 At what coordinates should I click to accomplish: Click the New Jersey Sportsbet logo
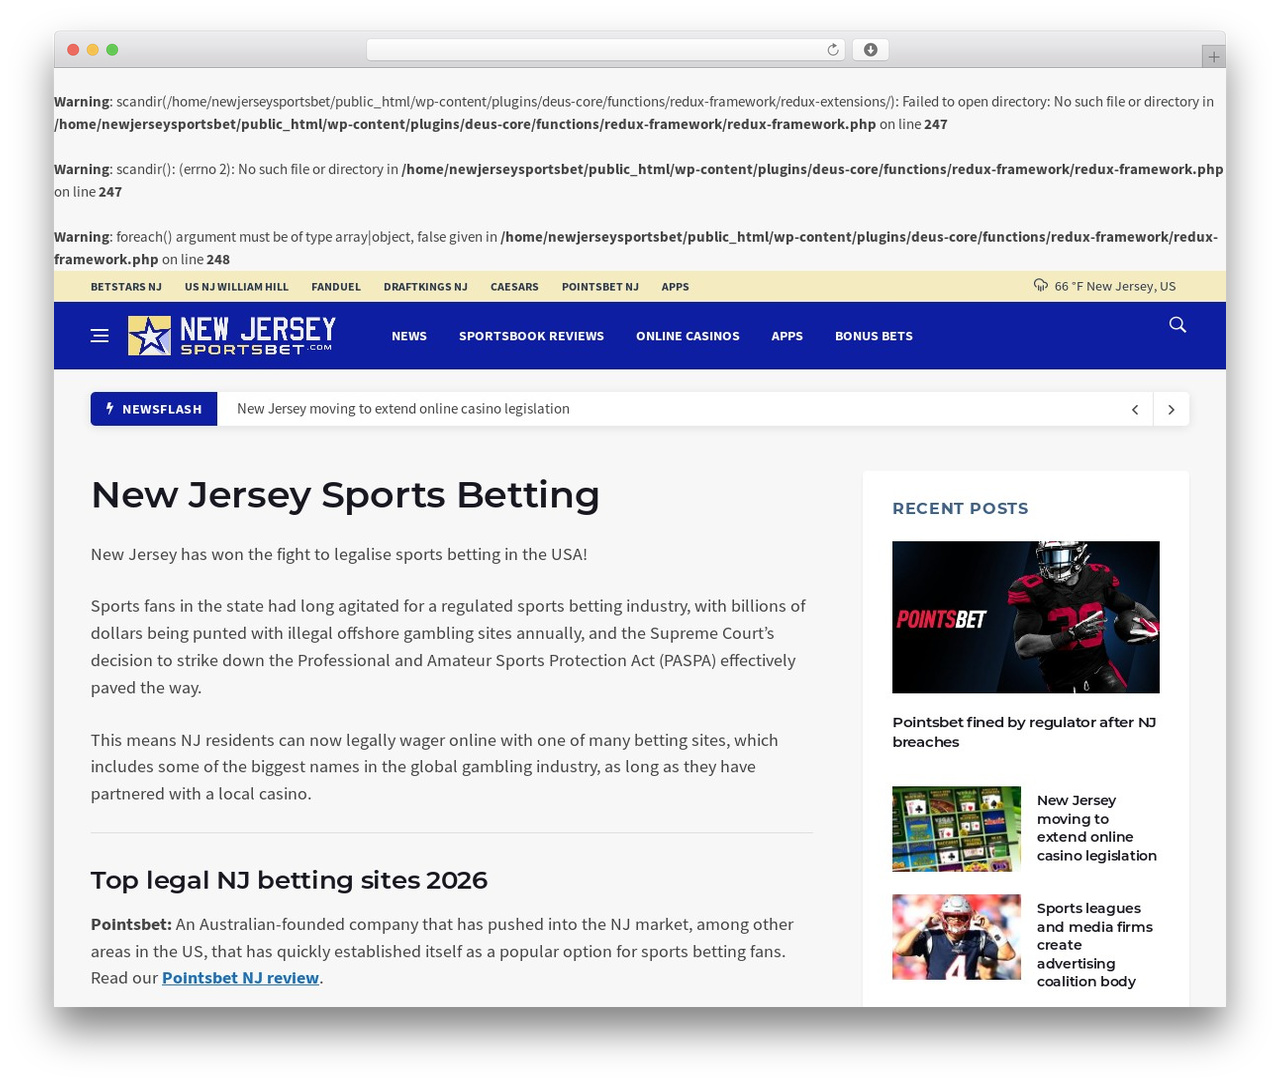coord(232,336)
